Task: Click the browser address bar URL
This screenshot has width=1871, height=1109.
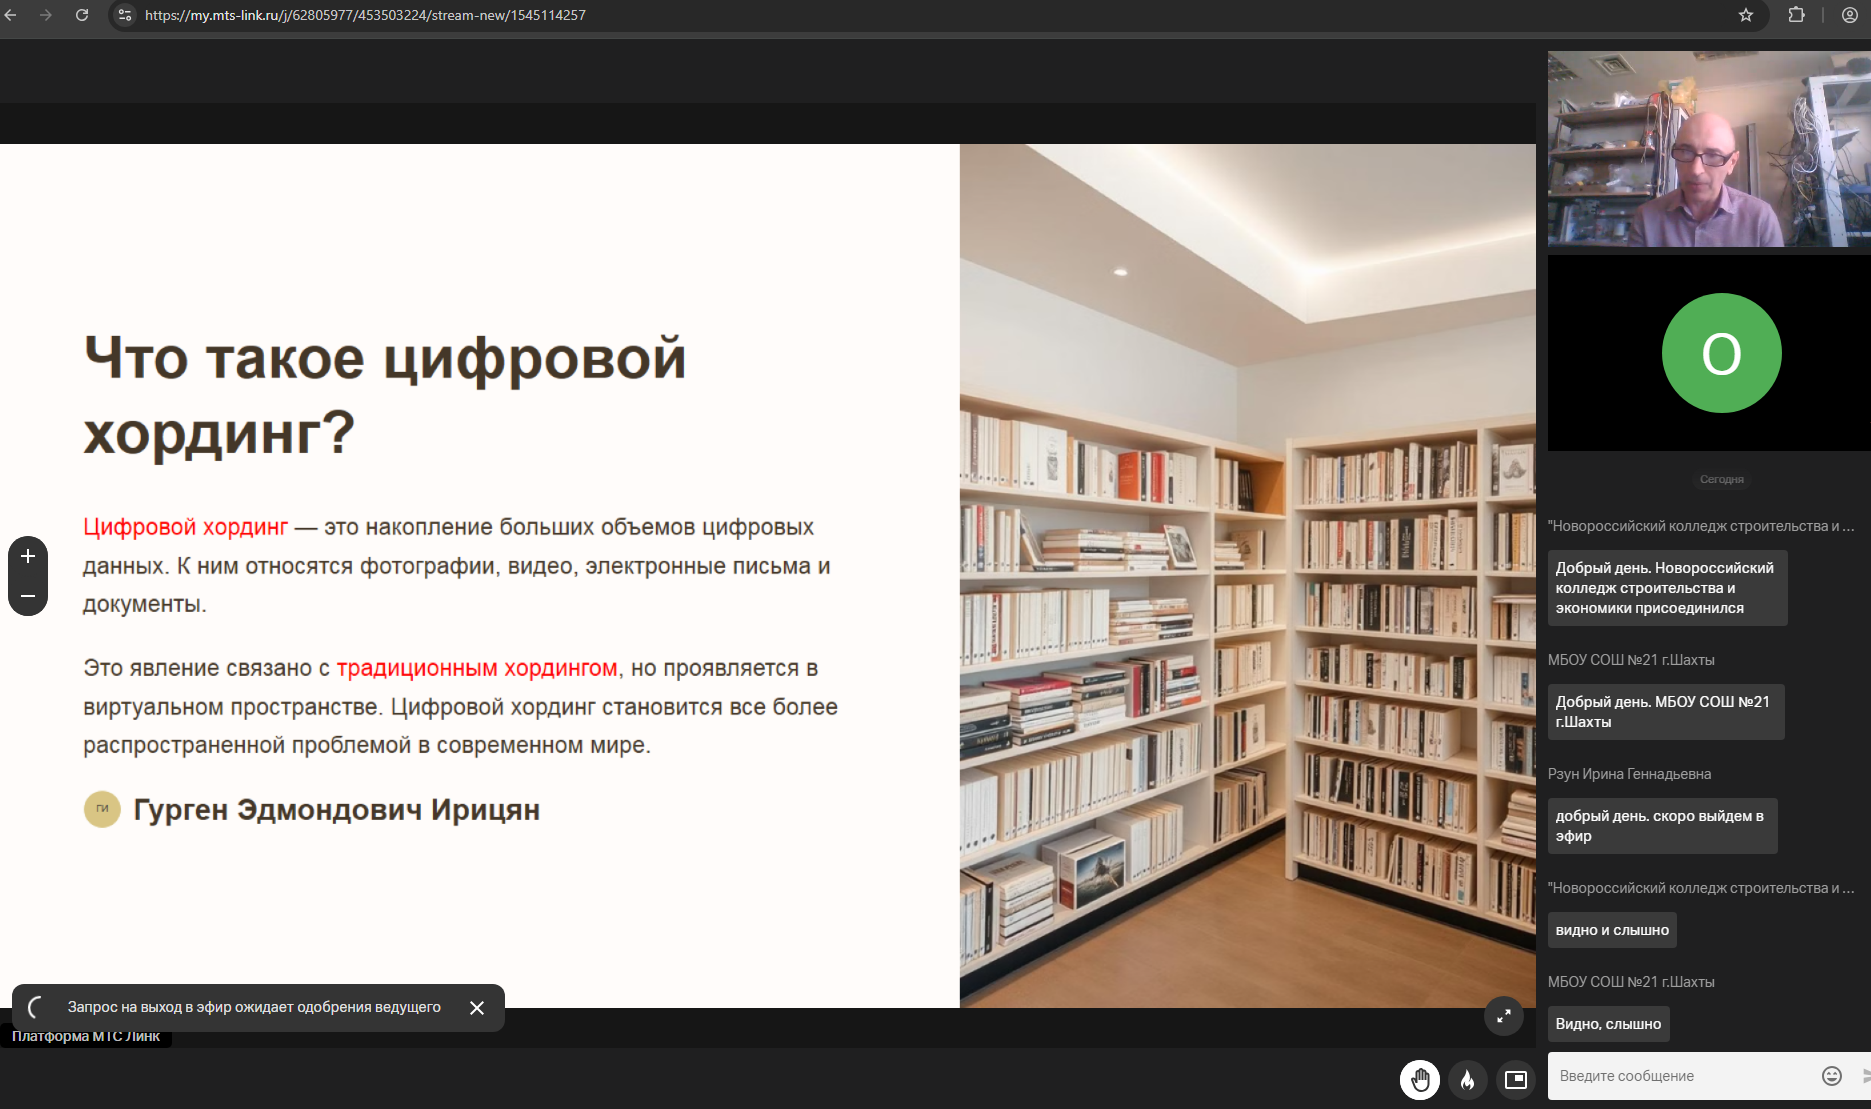Action: pos(365,15)
